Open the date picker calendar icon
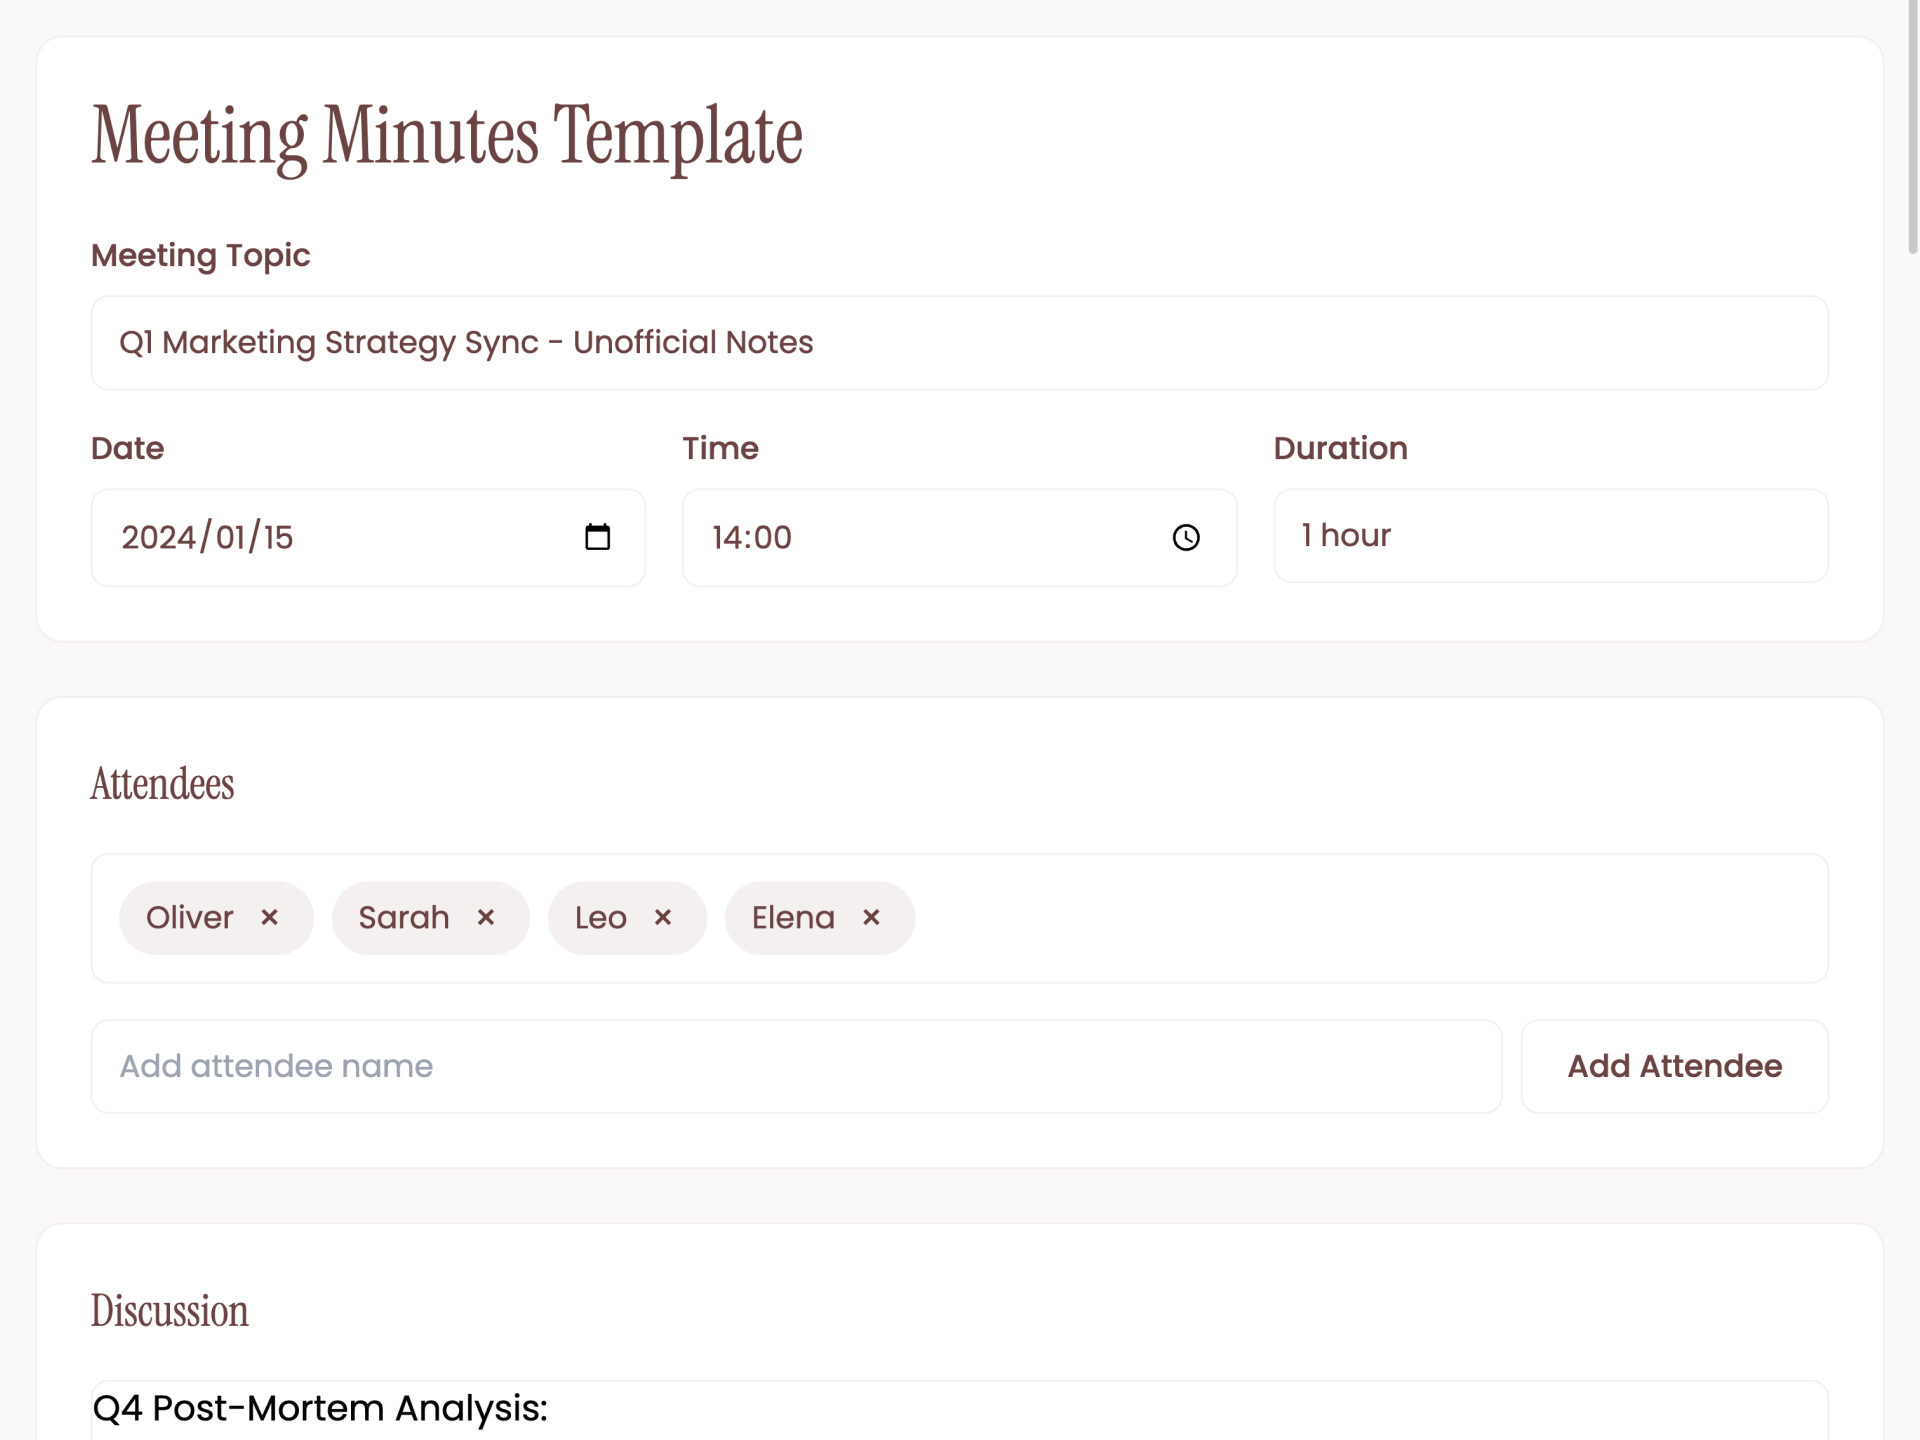1920x1440 pixels. (x=597, y=537)
